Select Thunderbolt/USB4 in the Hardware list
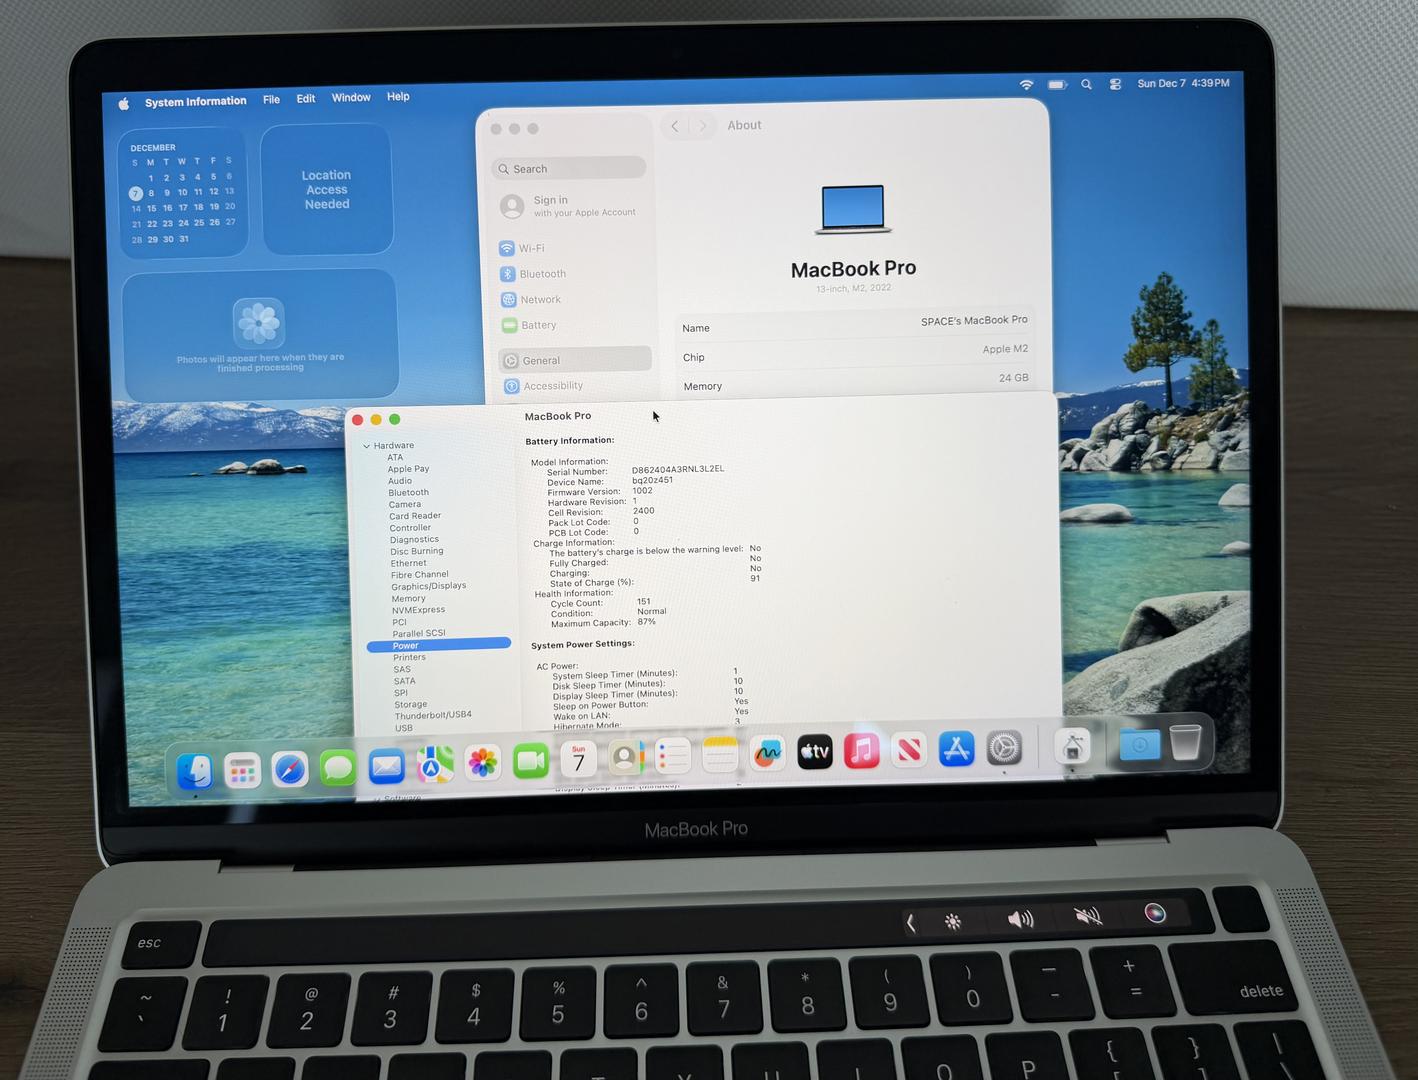This screenshot has width=1418, height=1080. [x=433, y=715]
